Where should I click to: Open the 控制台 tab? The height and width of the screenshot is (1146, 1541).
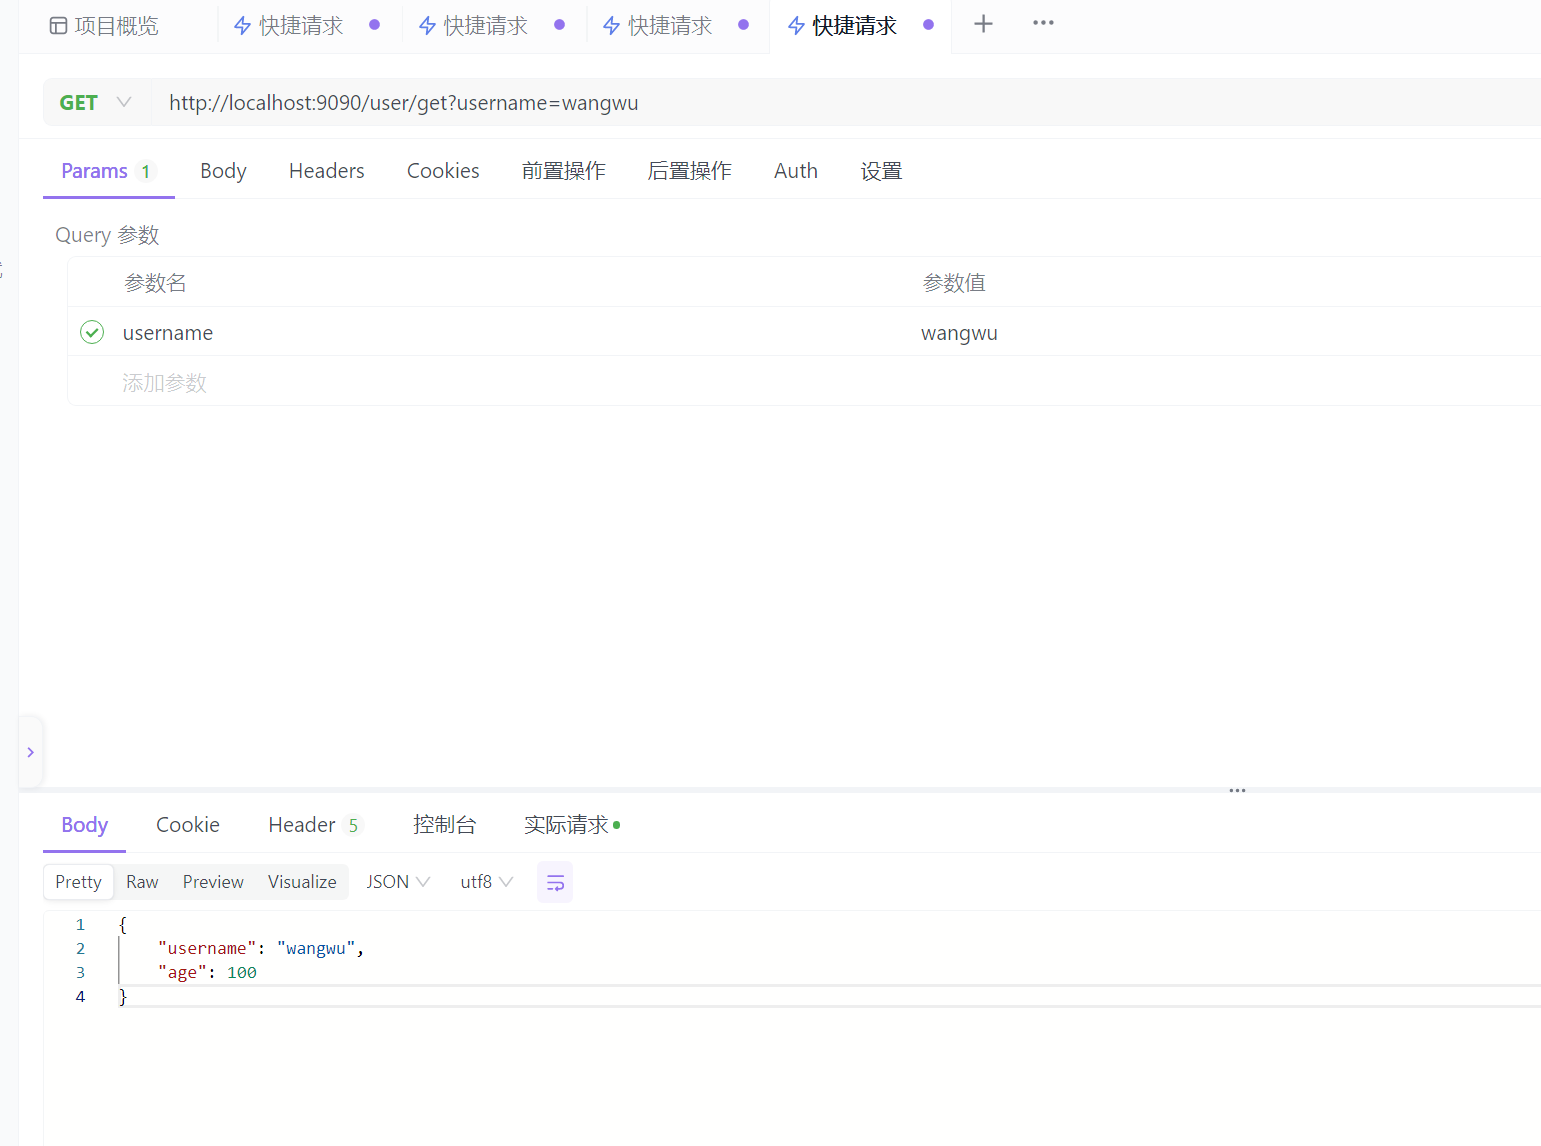click(x=444, y=825)
